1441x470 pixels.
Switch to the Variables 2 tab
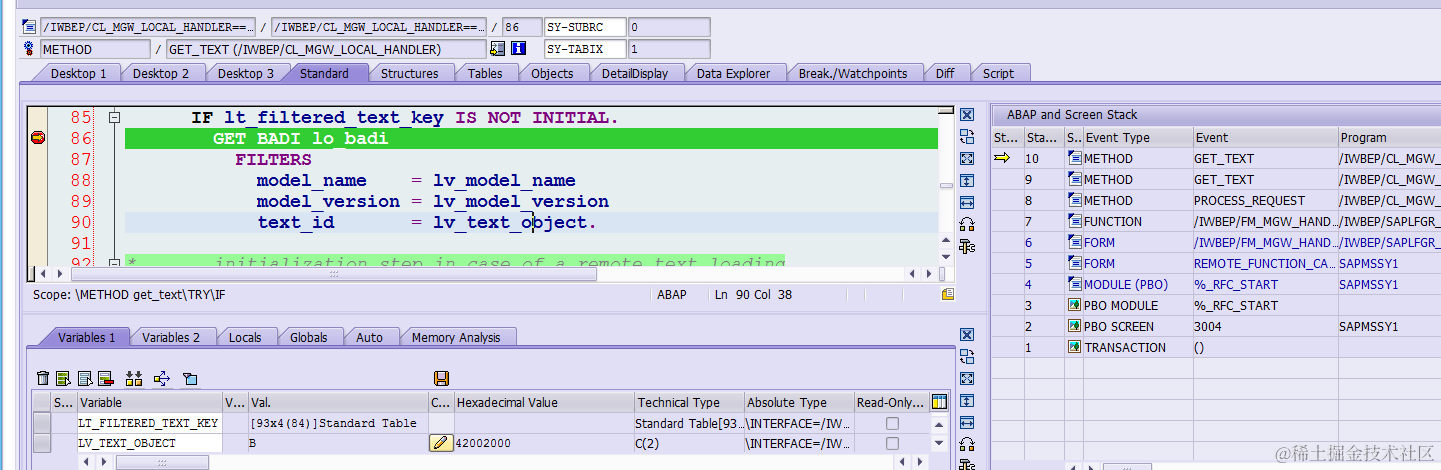tap(171, 337)
